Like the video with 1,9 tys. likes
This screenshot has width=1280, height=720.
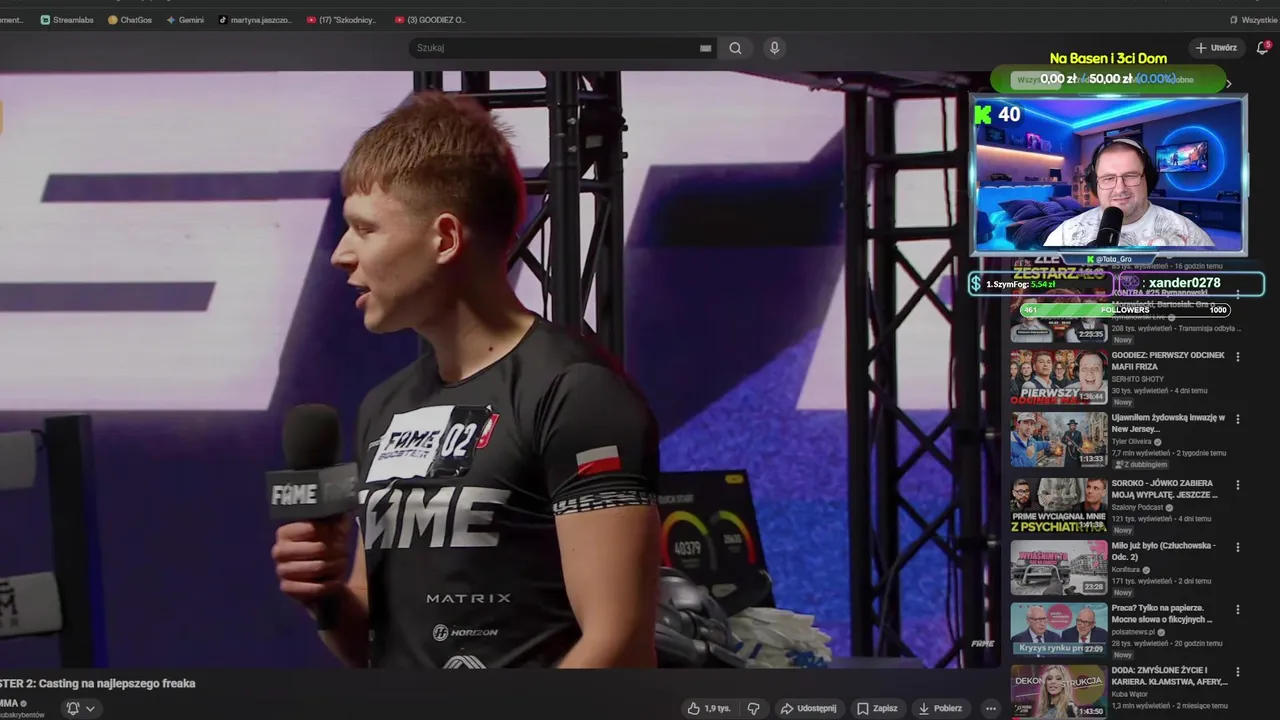[709, 708]
